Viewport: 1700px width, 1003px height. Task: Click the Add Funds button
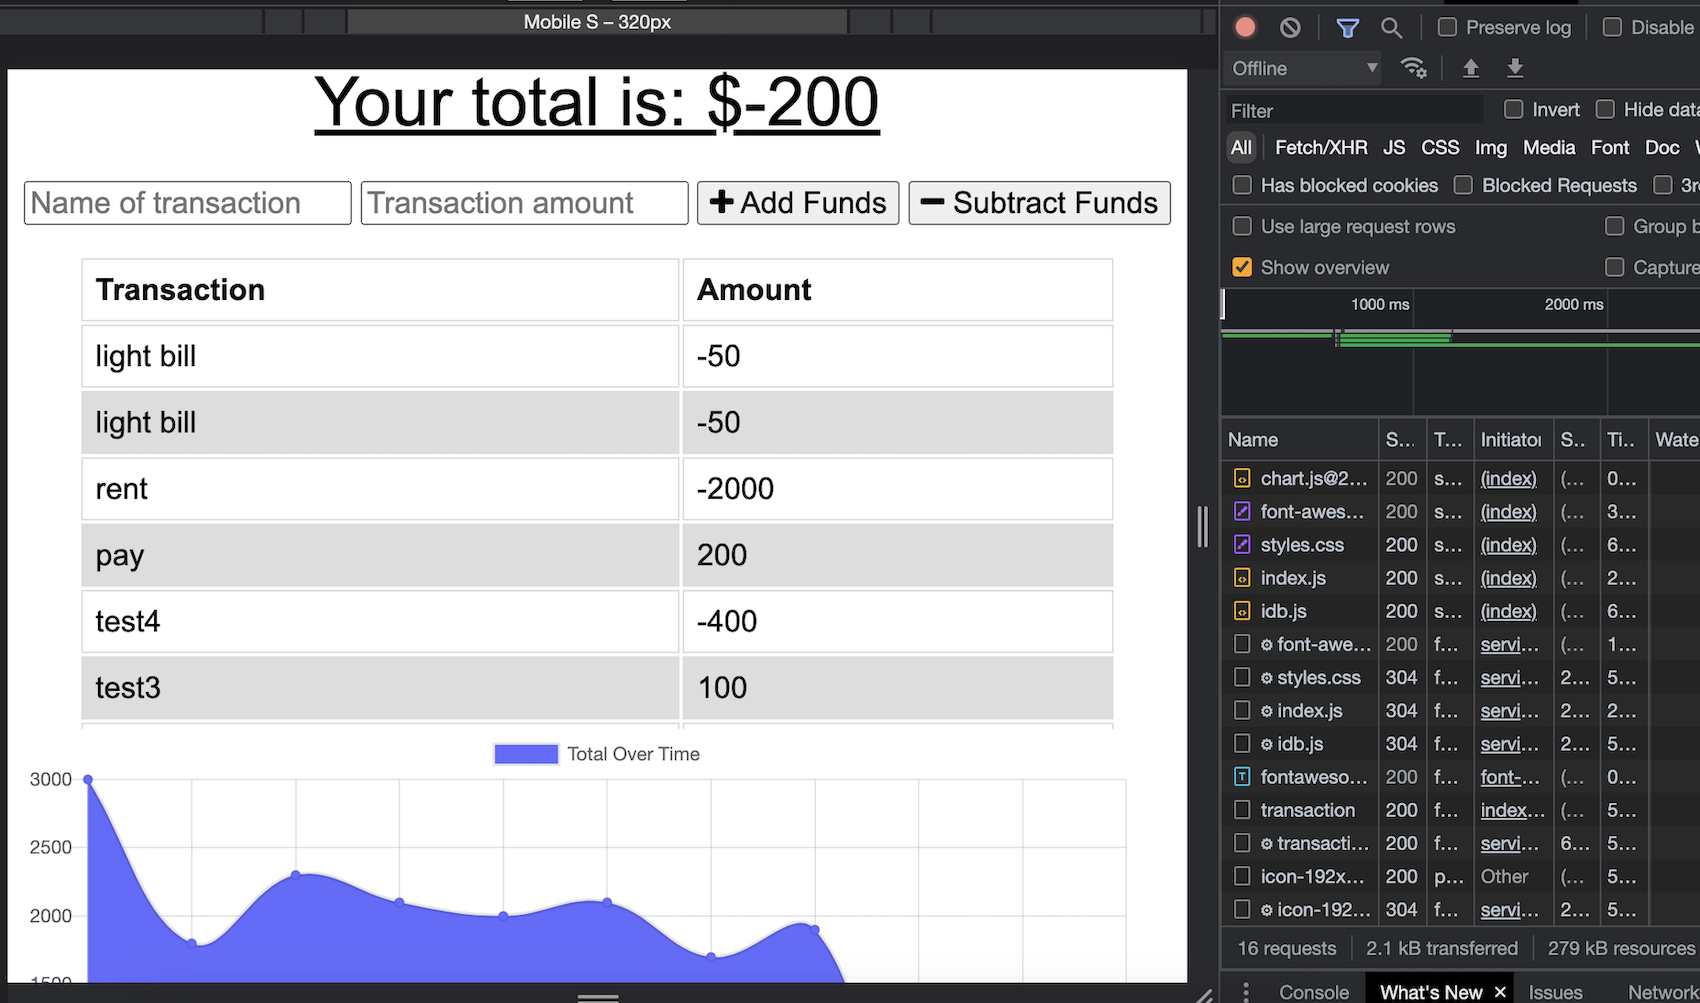[797, 202]
